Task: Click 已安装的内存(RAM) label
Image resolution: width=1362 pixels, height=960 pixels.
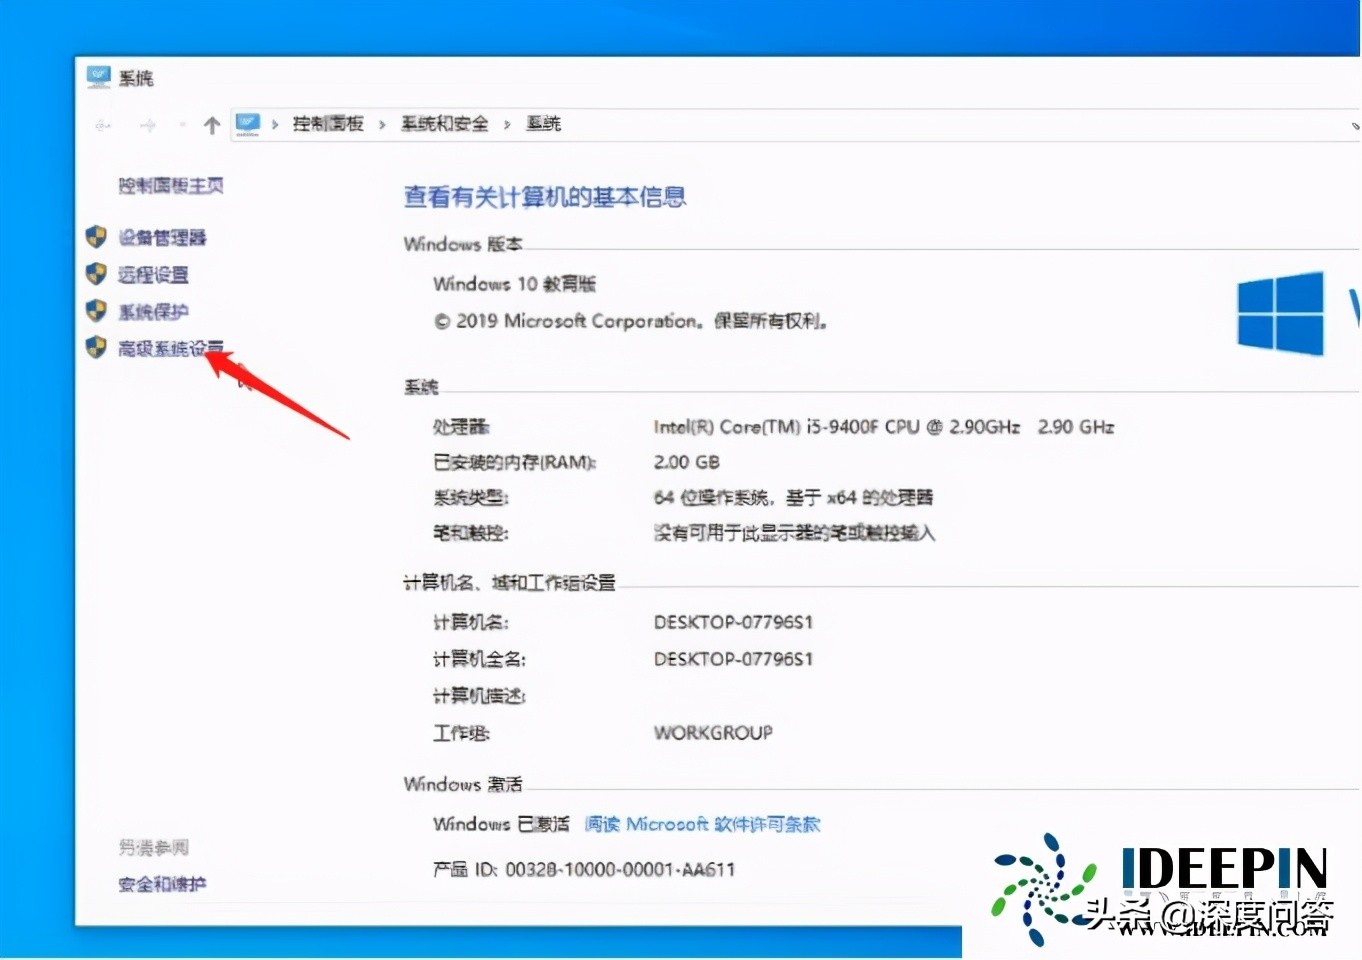Action: (x=515, y=462)
